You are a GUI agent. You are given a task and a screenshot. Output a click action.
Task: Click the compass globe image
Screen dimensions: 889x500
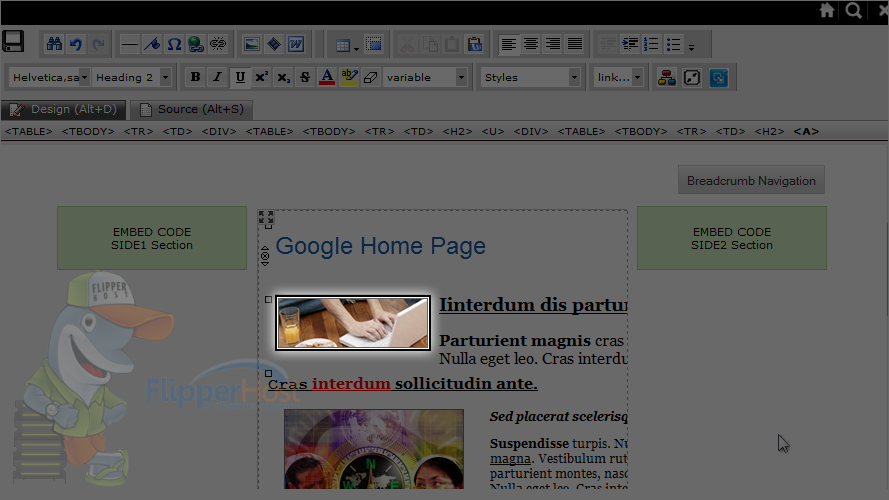374,449
